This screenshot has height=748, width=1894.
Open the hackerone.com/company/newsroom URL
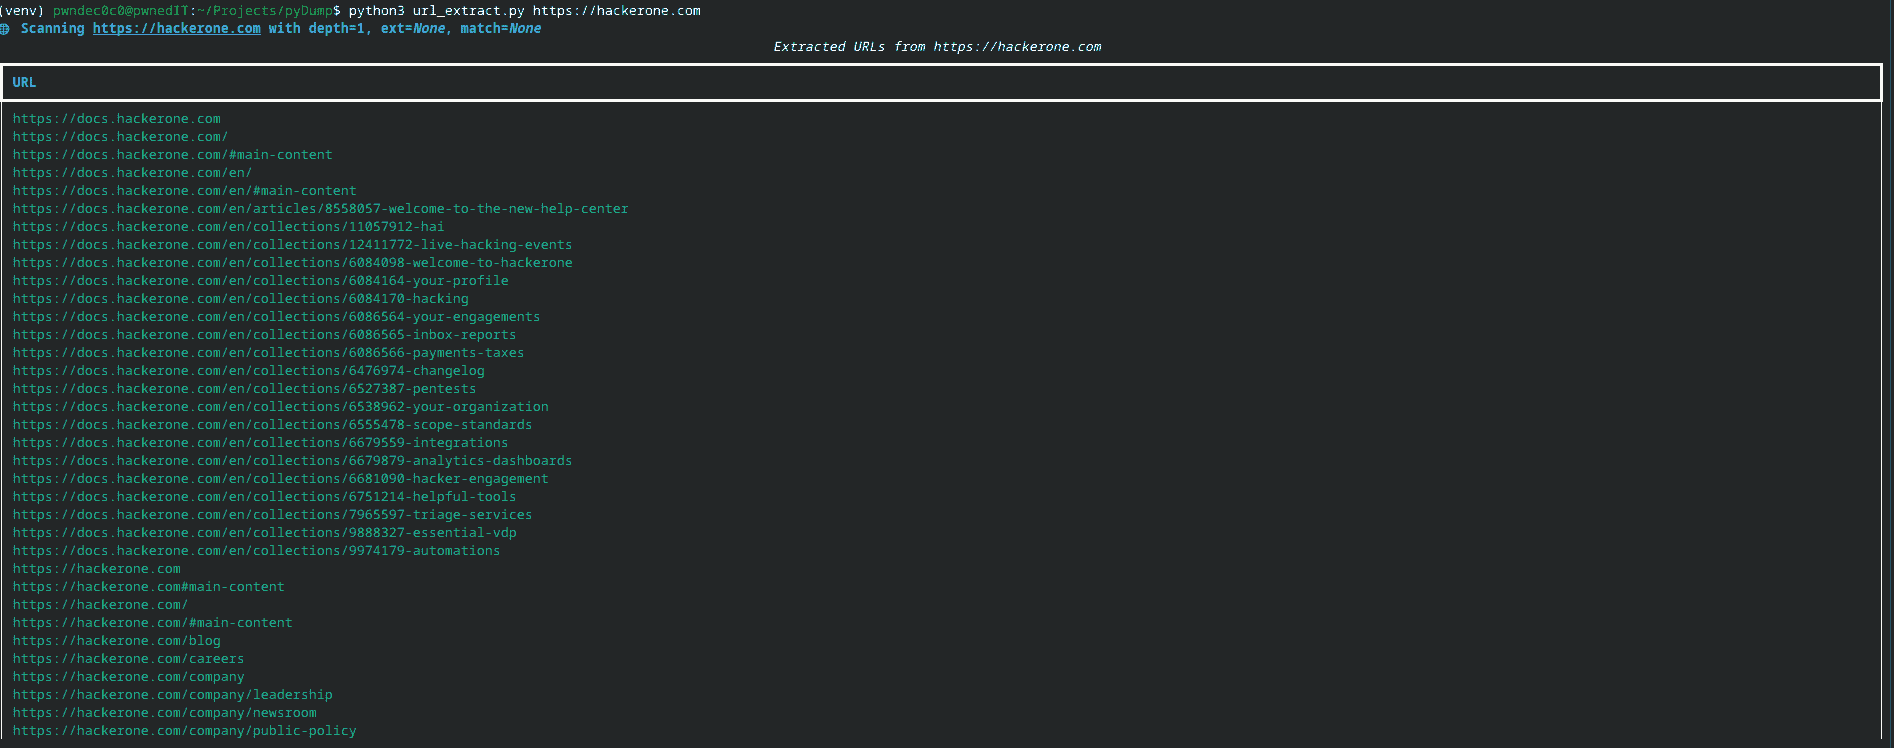[x=165, y=713]
